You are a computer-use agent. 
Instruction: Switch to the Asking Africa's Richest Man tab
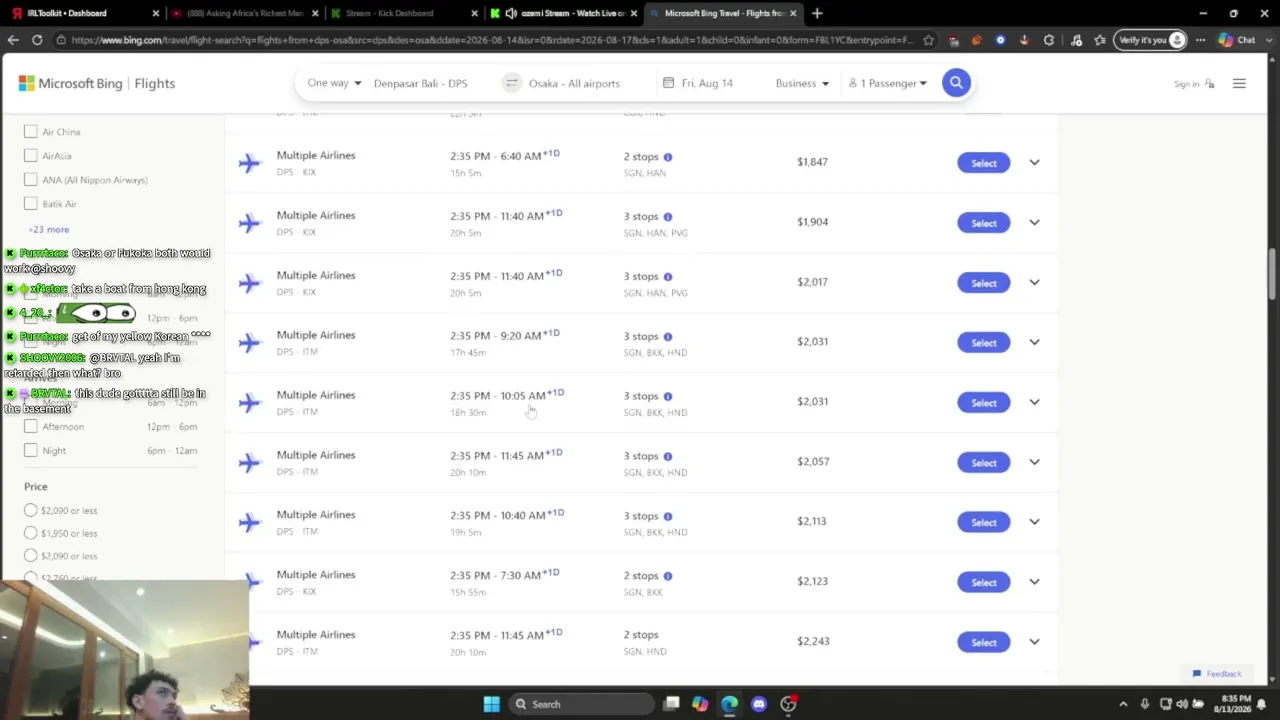click(x=243, y=13)
